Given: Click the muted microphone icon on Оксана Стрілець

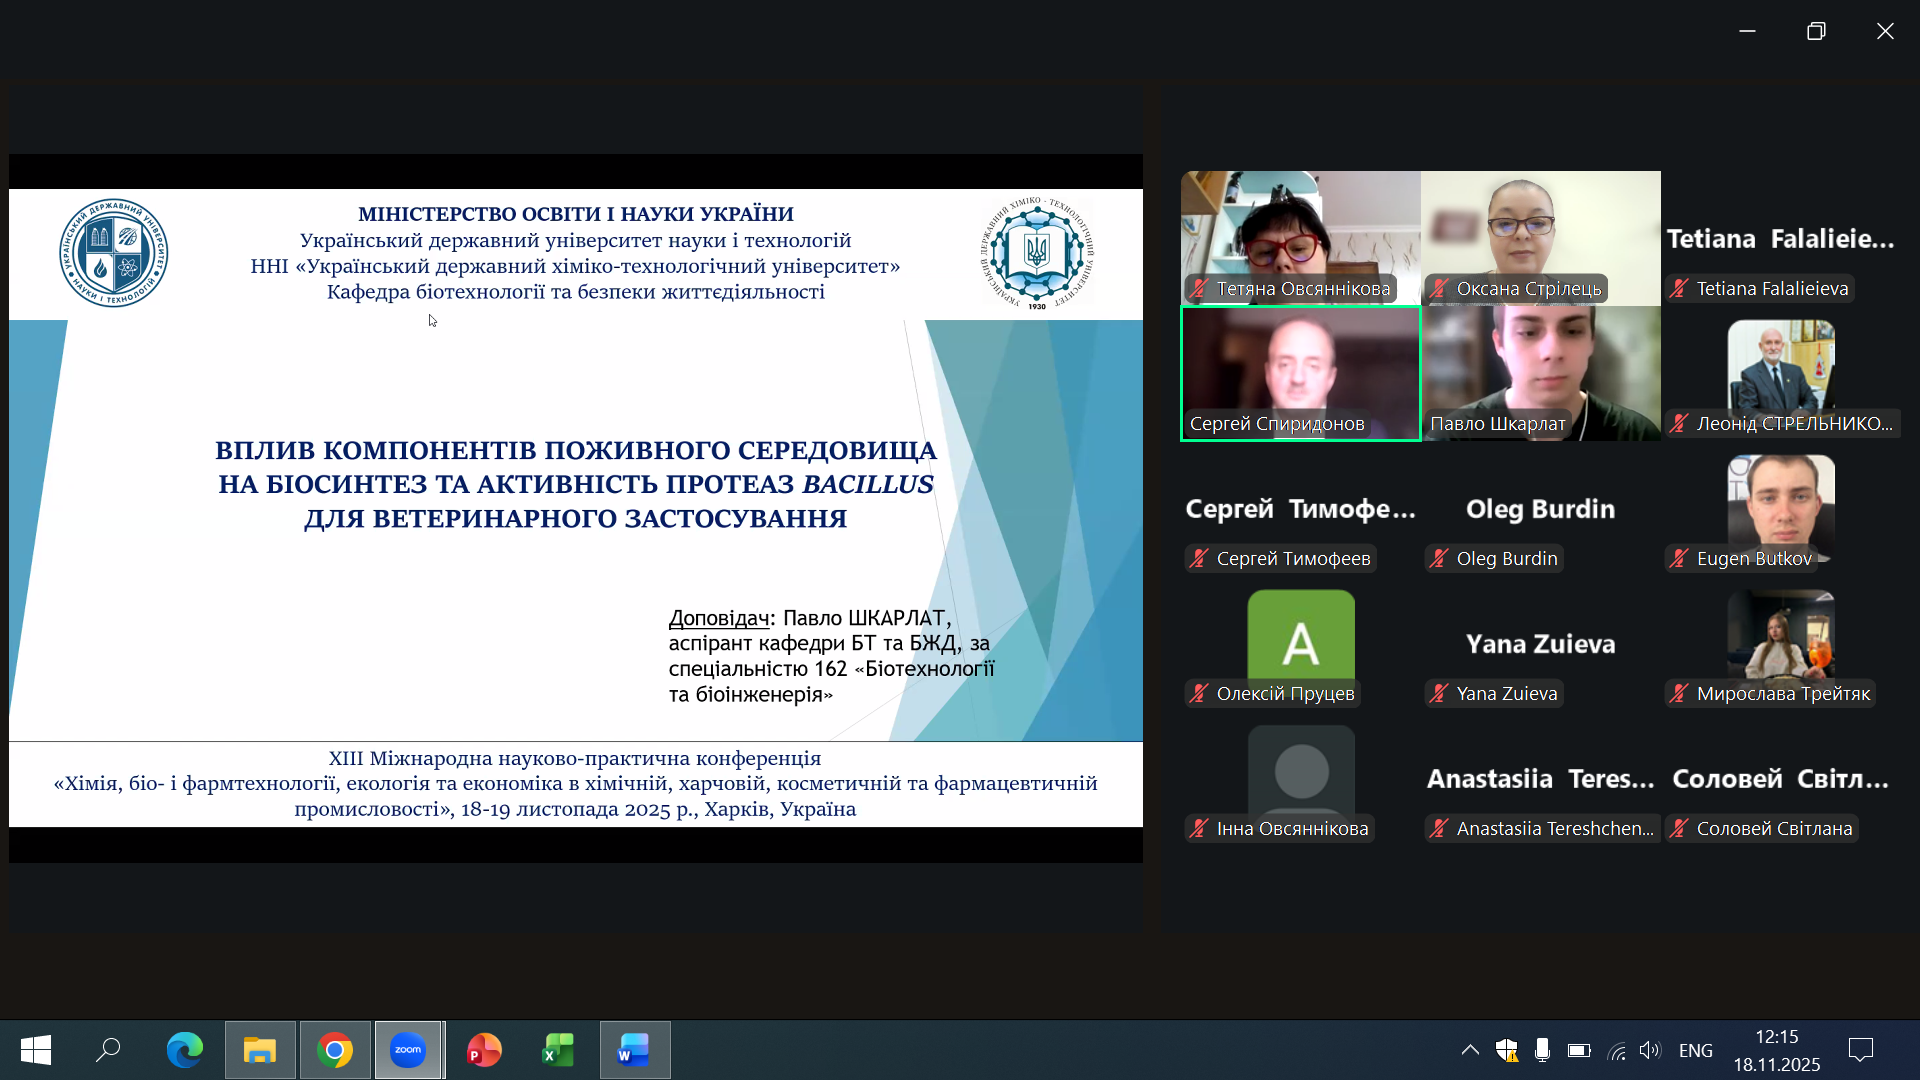Looking at the screenshot, I should click(x=1439, y=289).
